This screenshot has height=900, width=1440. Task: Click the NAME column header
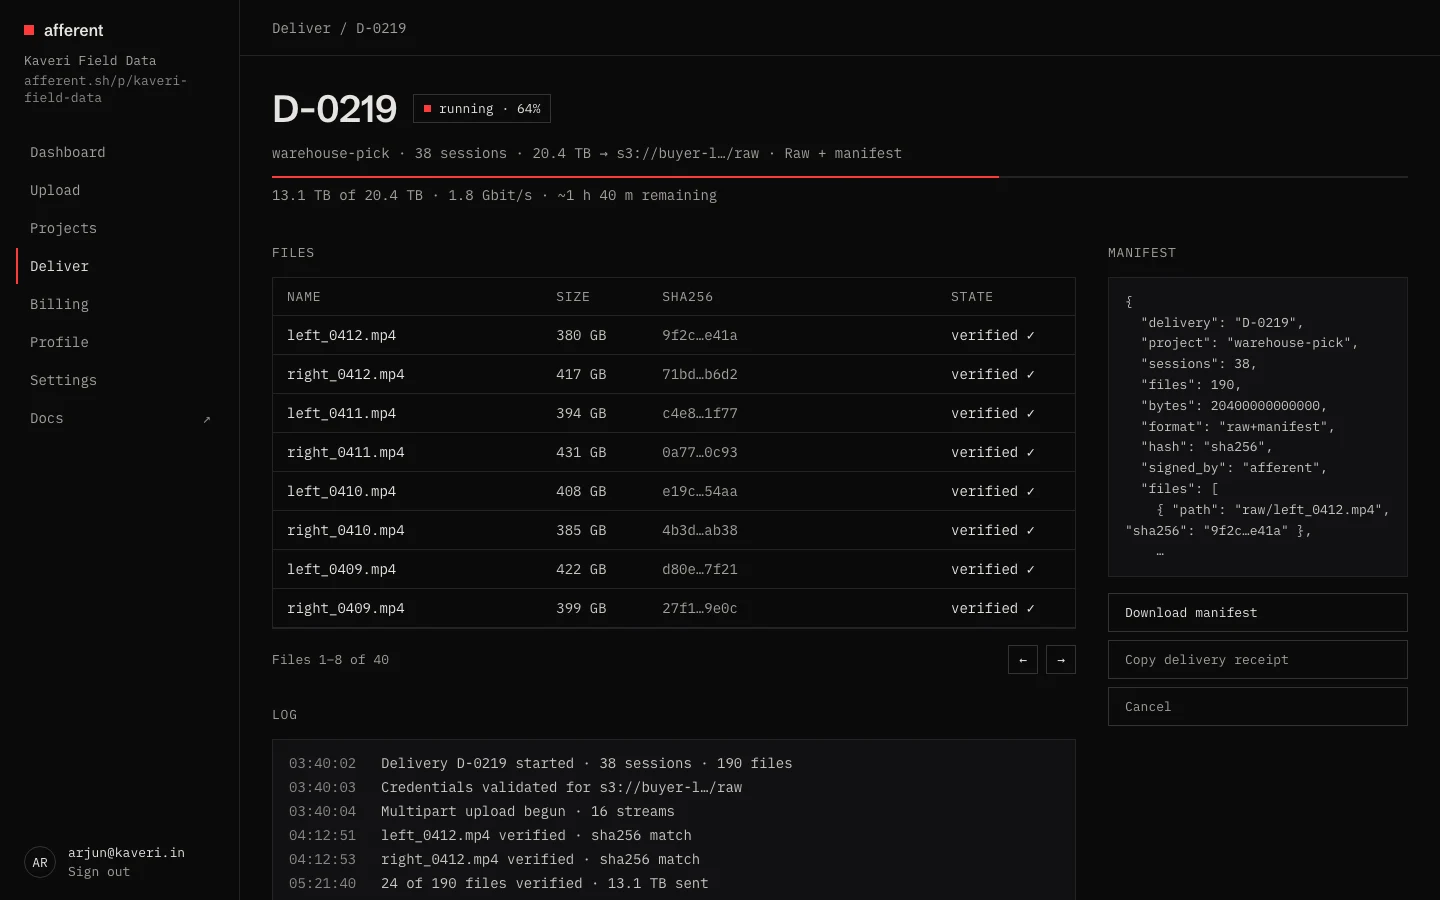(x=304, y=297)
